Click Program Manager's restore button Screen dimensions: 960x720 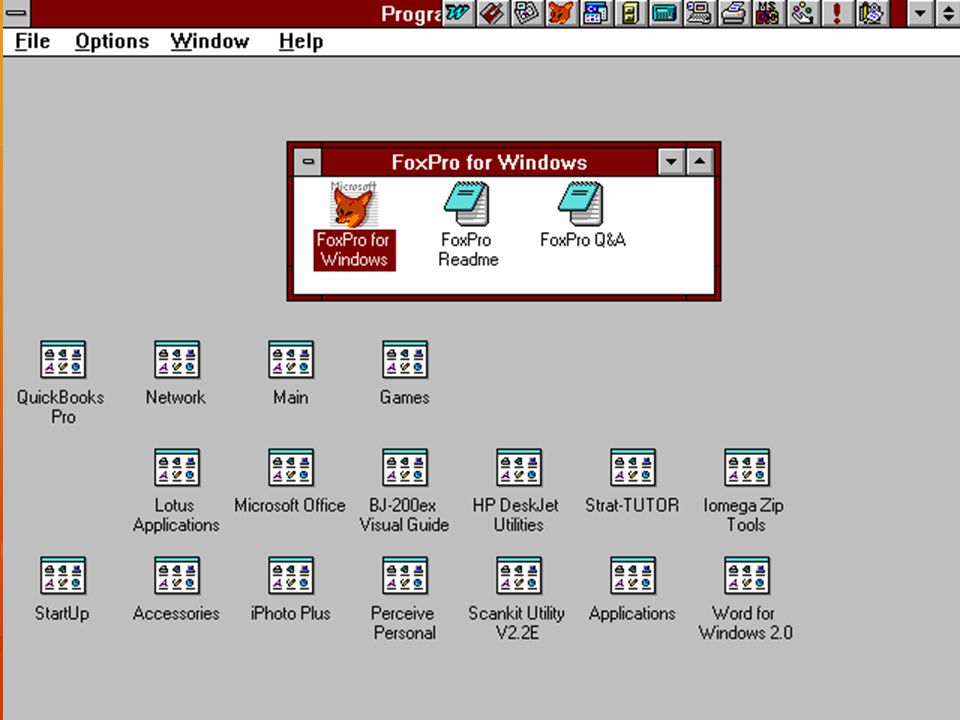coord(947,13)
